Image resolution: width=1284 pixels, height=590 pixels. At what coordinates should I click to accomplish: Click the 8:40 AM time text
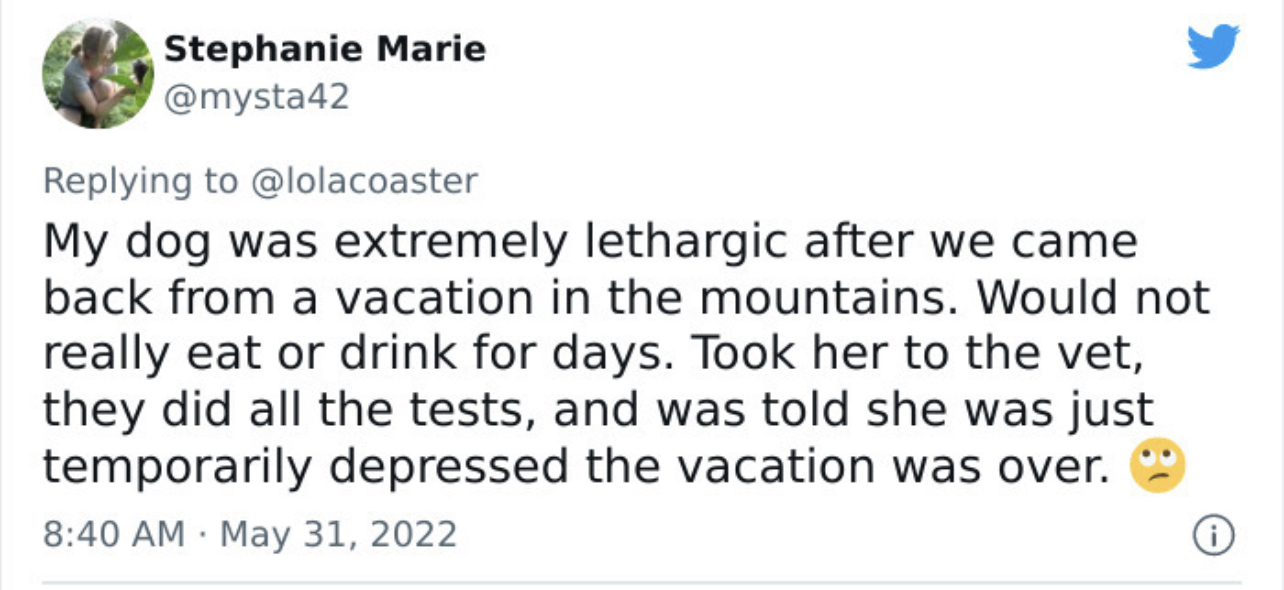pos(113,534)
